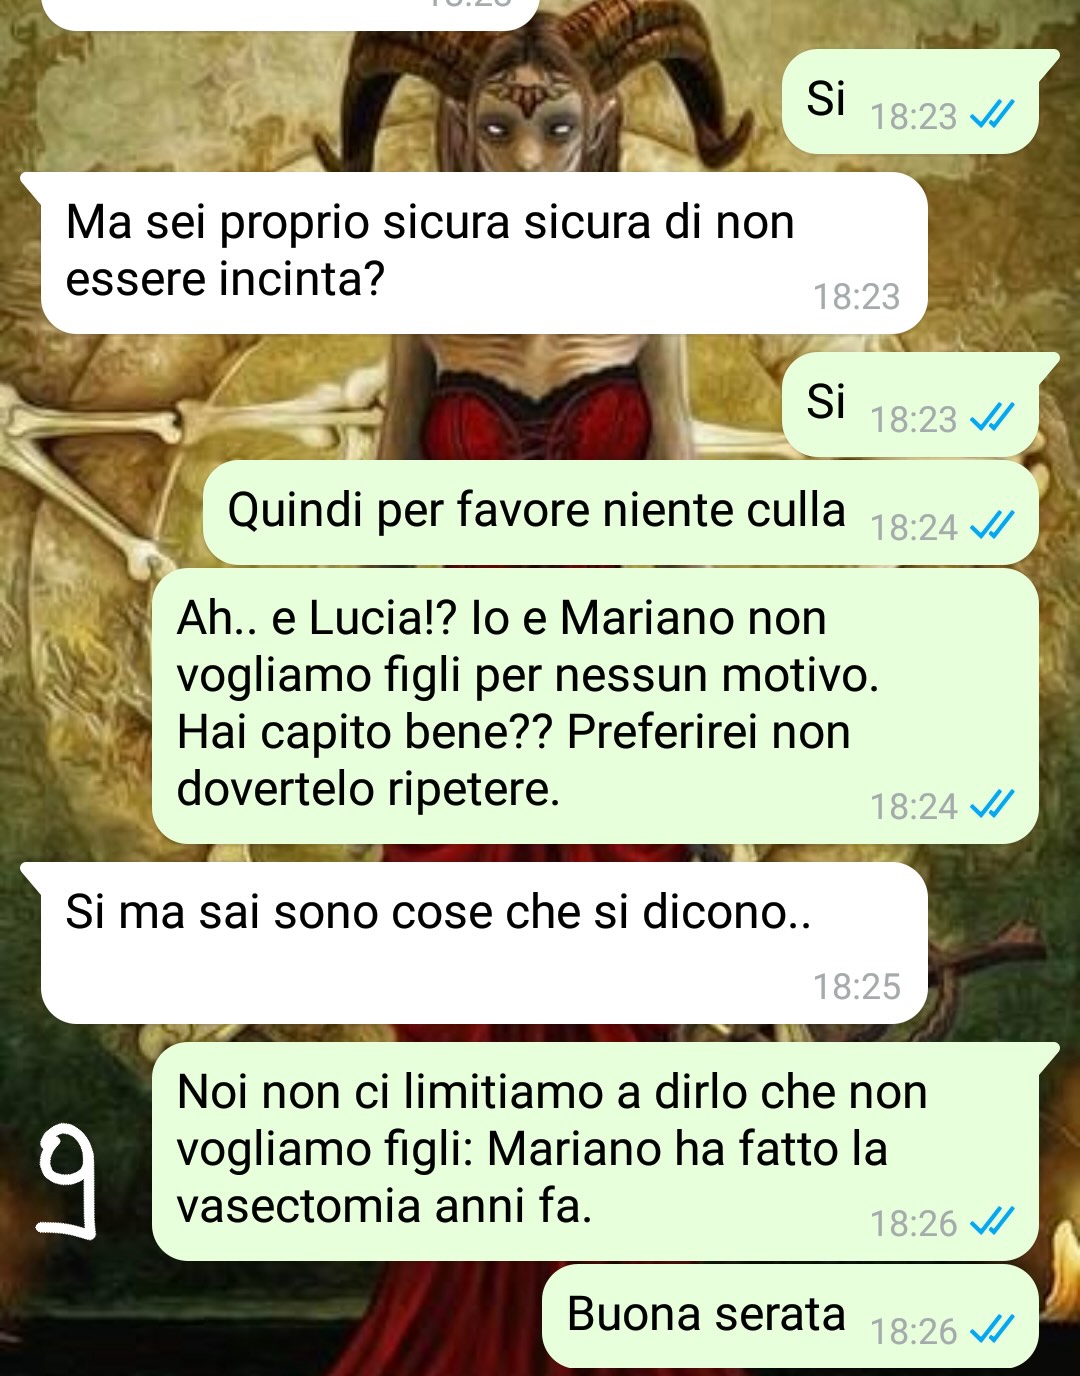Select the 'Buona serata' message bubble
The height and width of the screenshot is (1376, 1080).
point(790,1316)
